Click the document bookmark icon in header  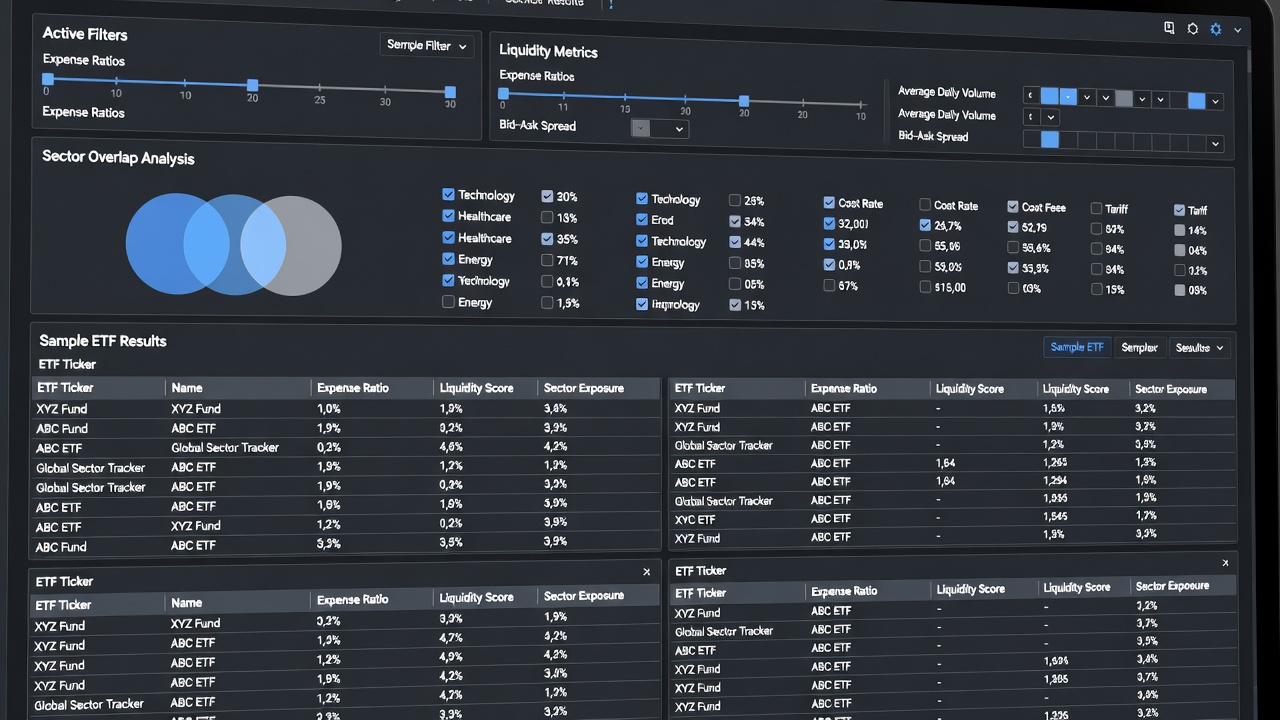[x=1169, y=28]
